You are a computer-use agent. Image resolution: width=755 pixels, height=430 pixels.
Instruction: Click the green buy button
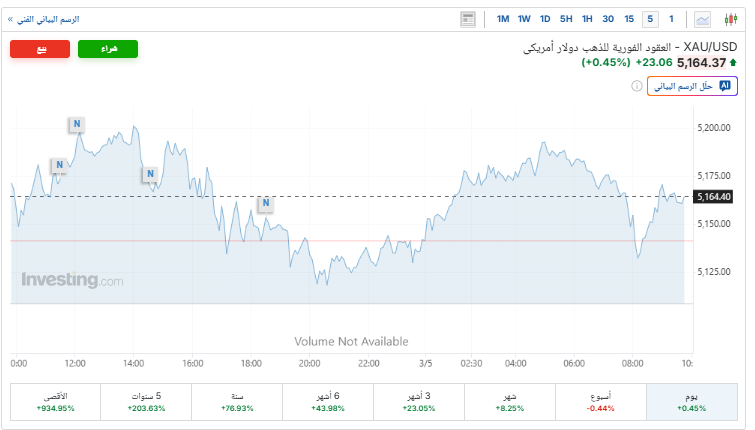pyautogui.click(x=107, y=49)
